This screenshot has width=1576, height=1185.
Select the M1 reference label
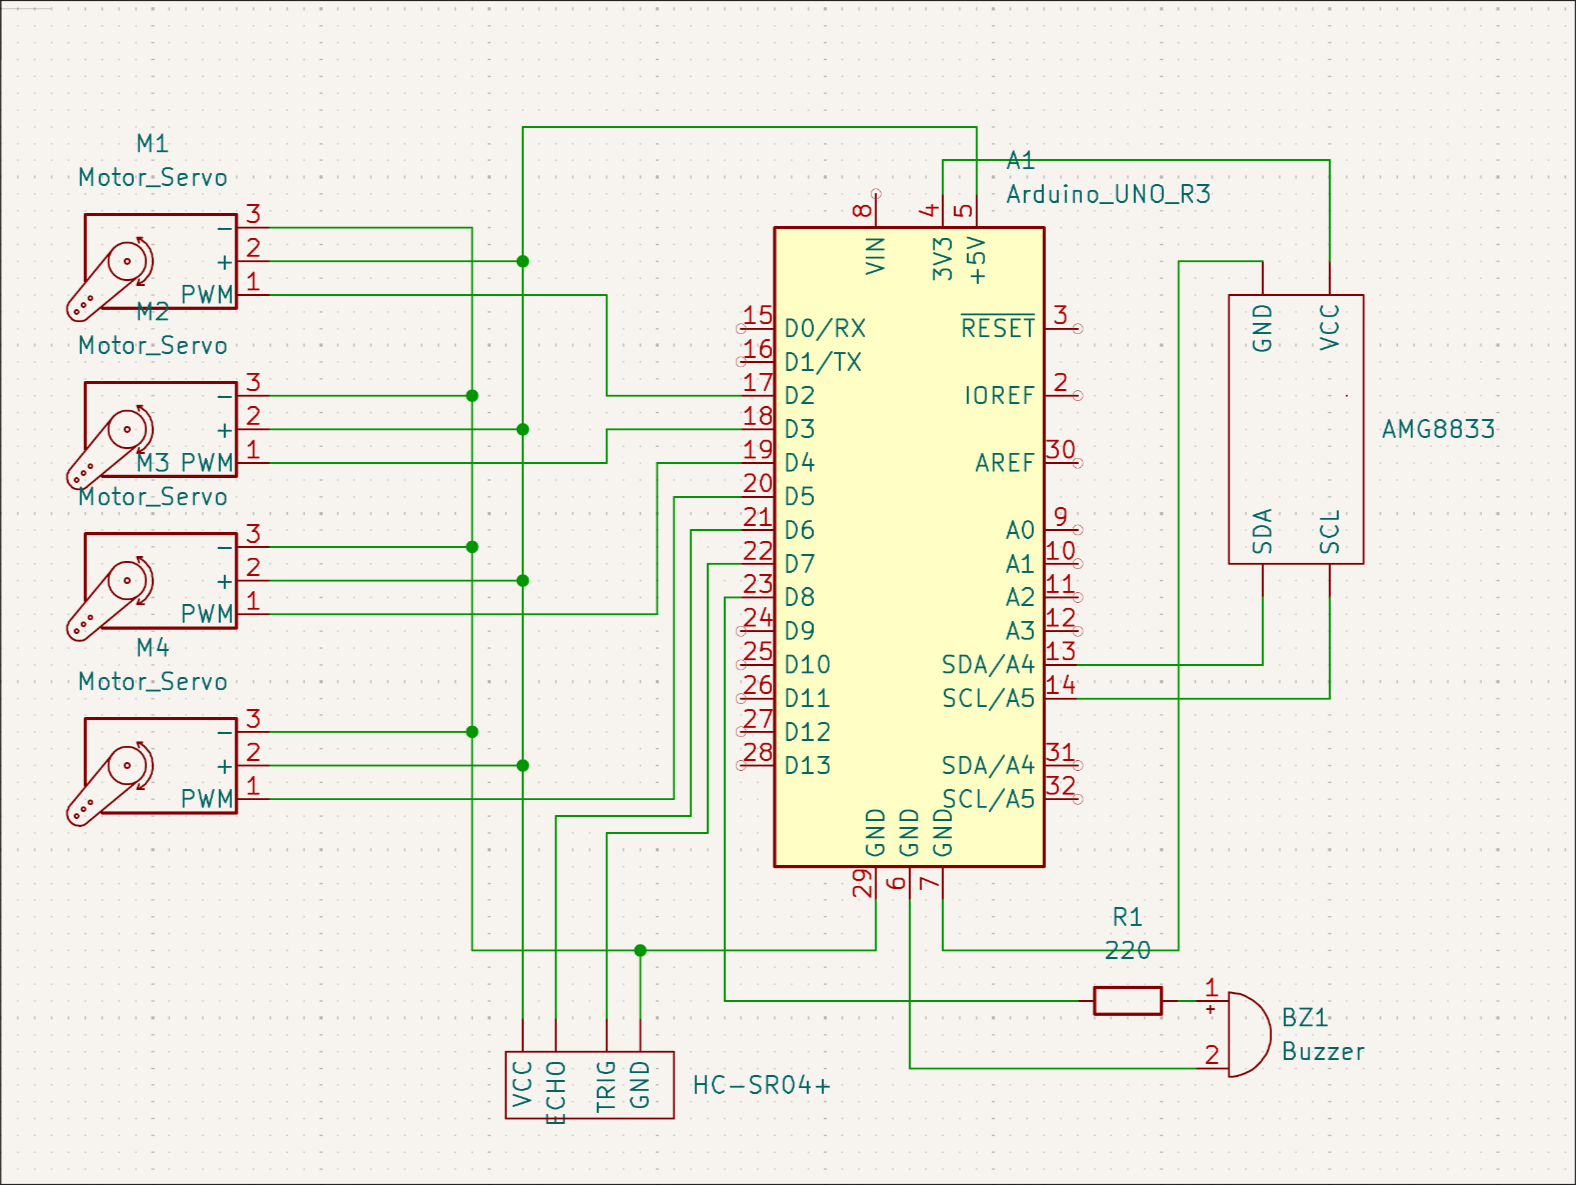pos(153,144)
